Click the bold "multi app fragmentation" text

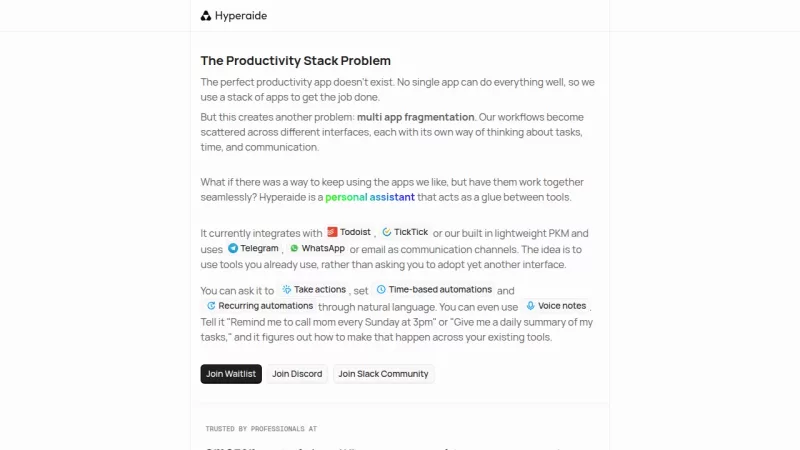coord(415,117)
